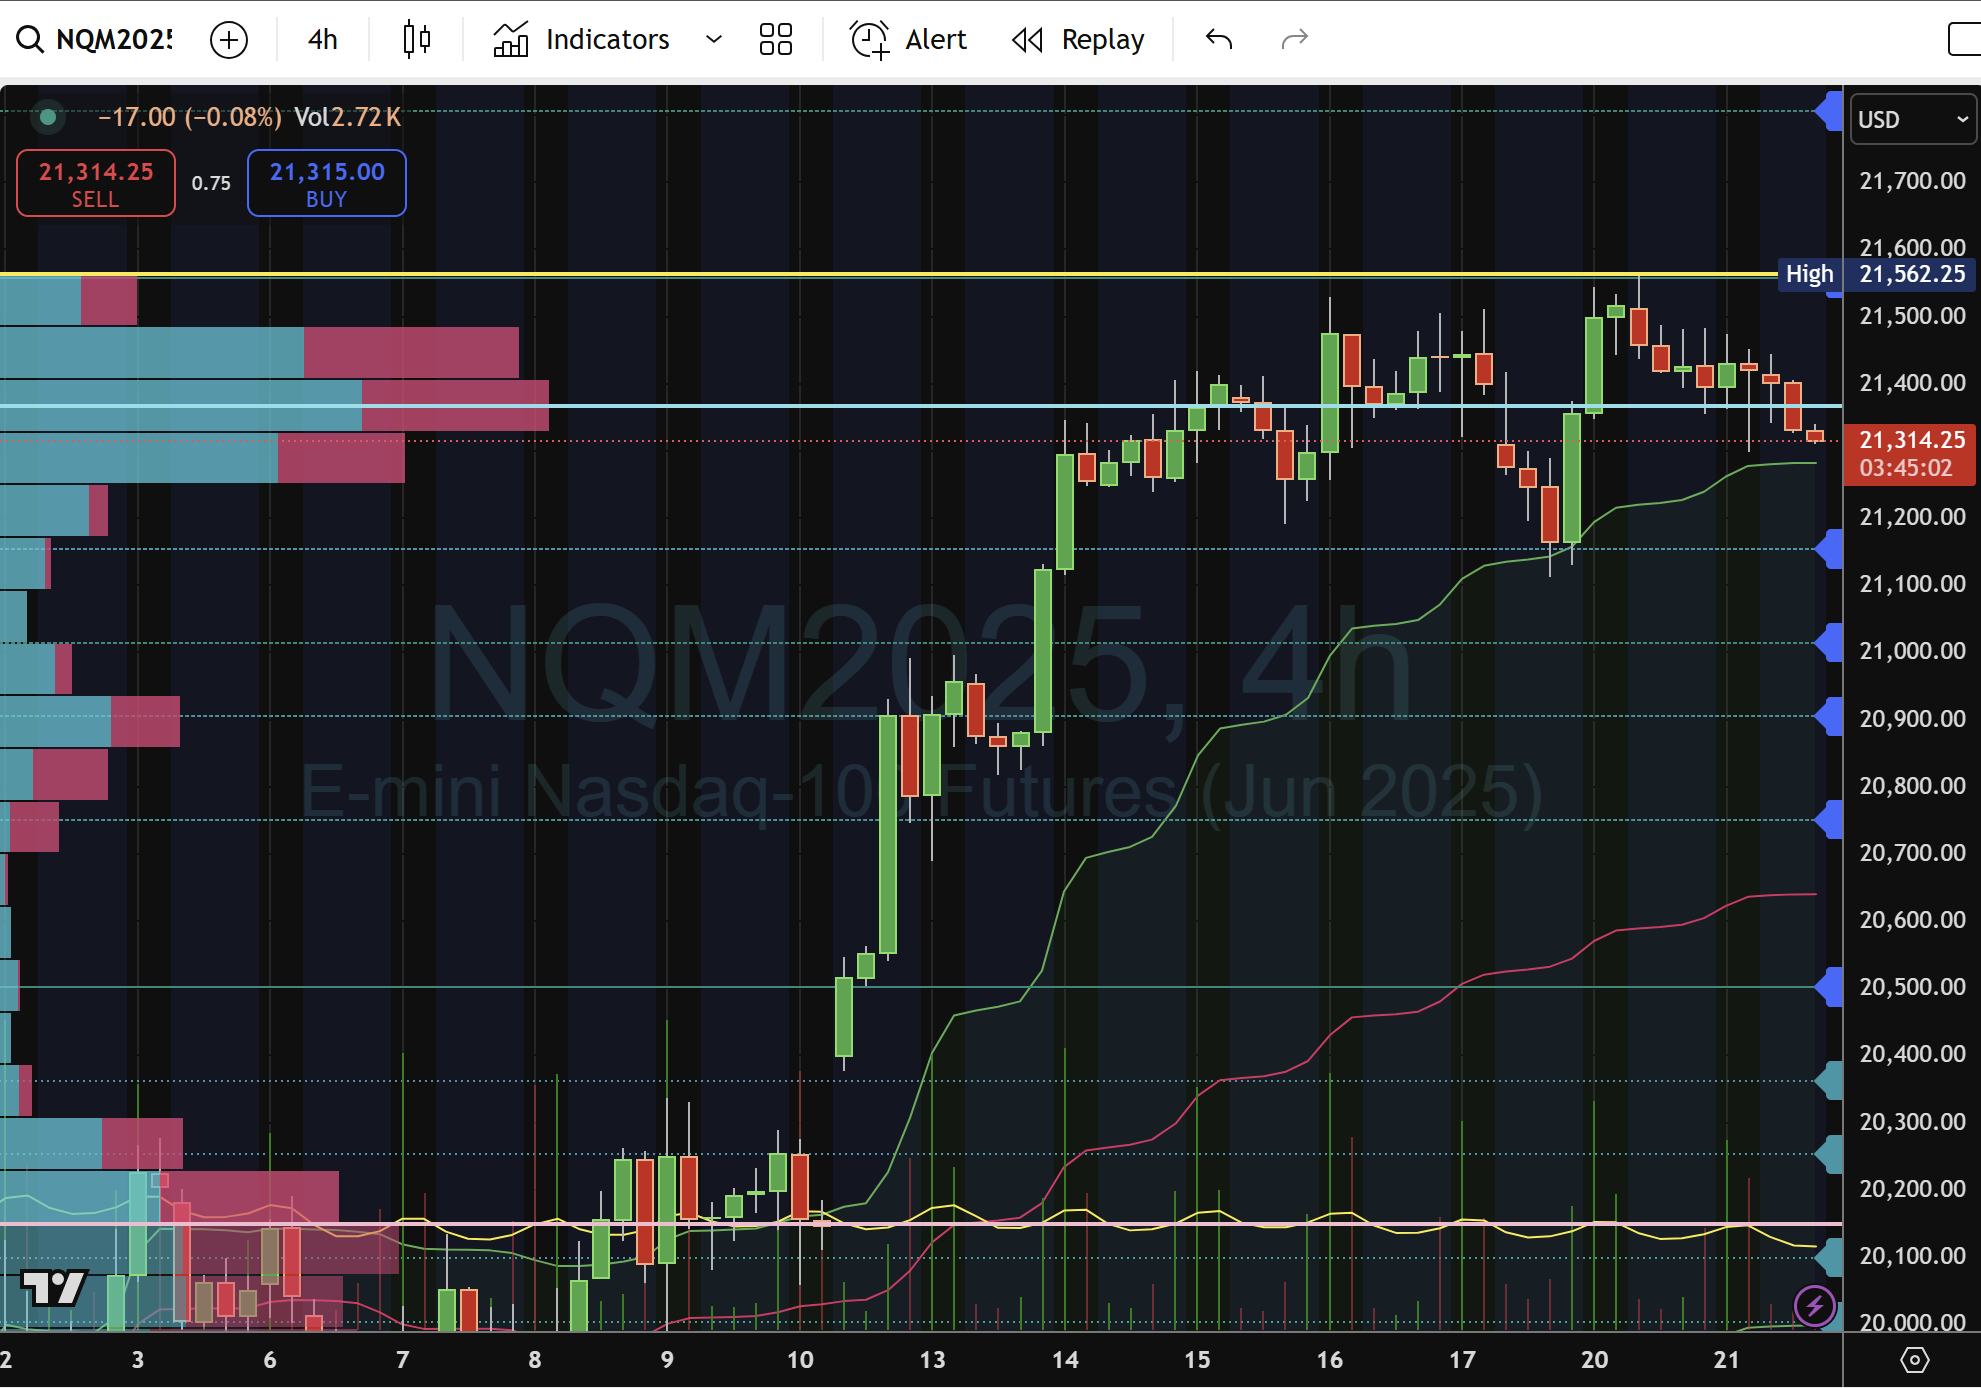Viewport: 1981px width, 1388px height.
Task: Click the 21,700.00 price axis label
Action: tap(1912, 181)
